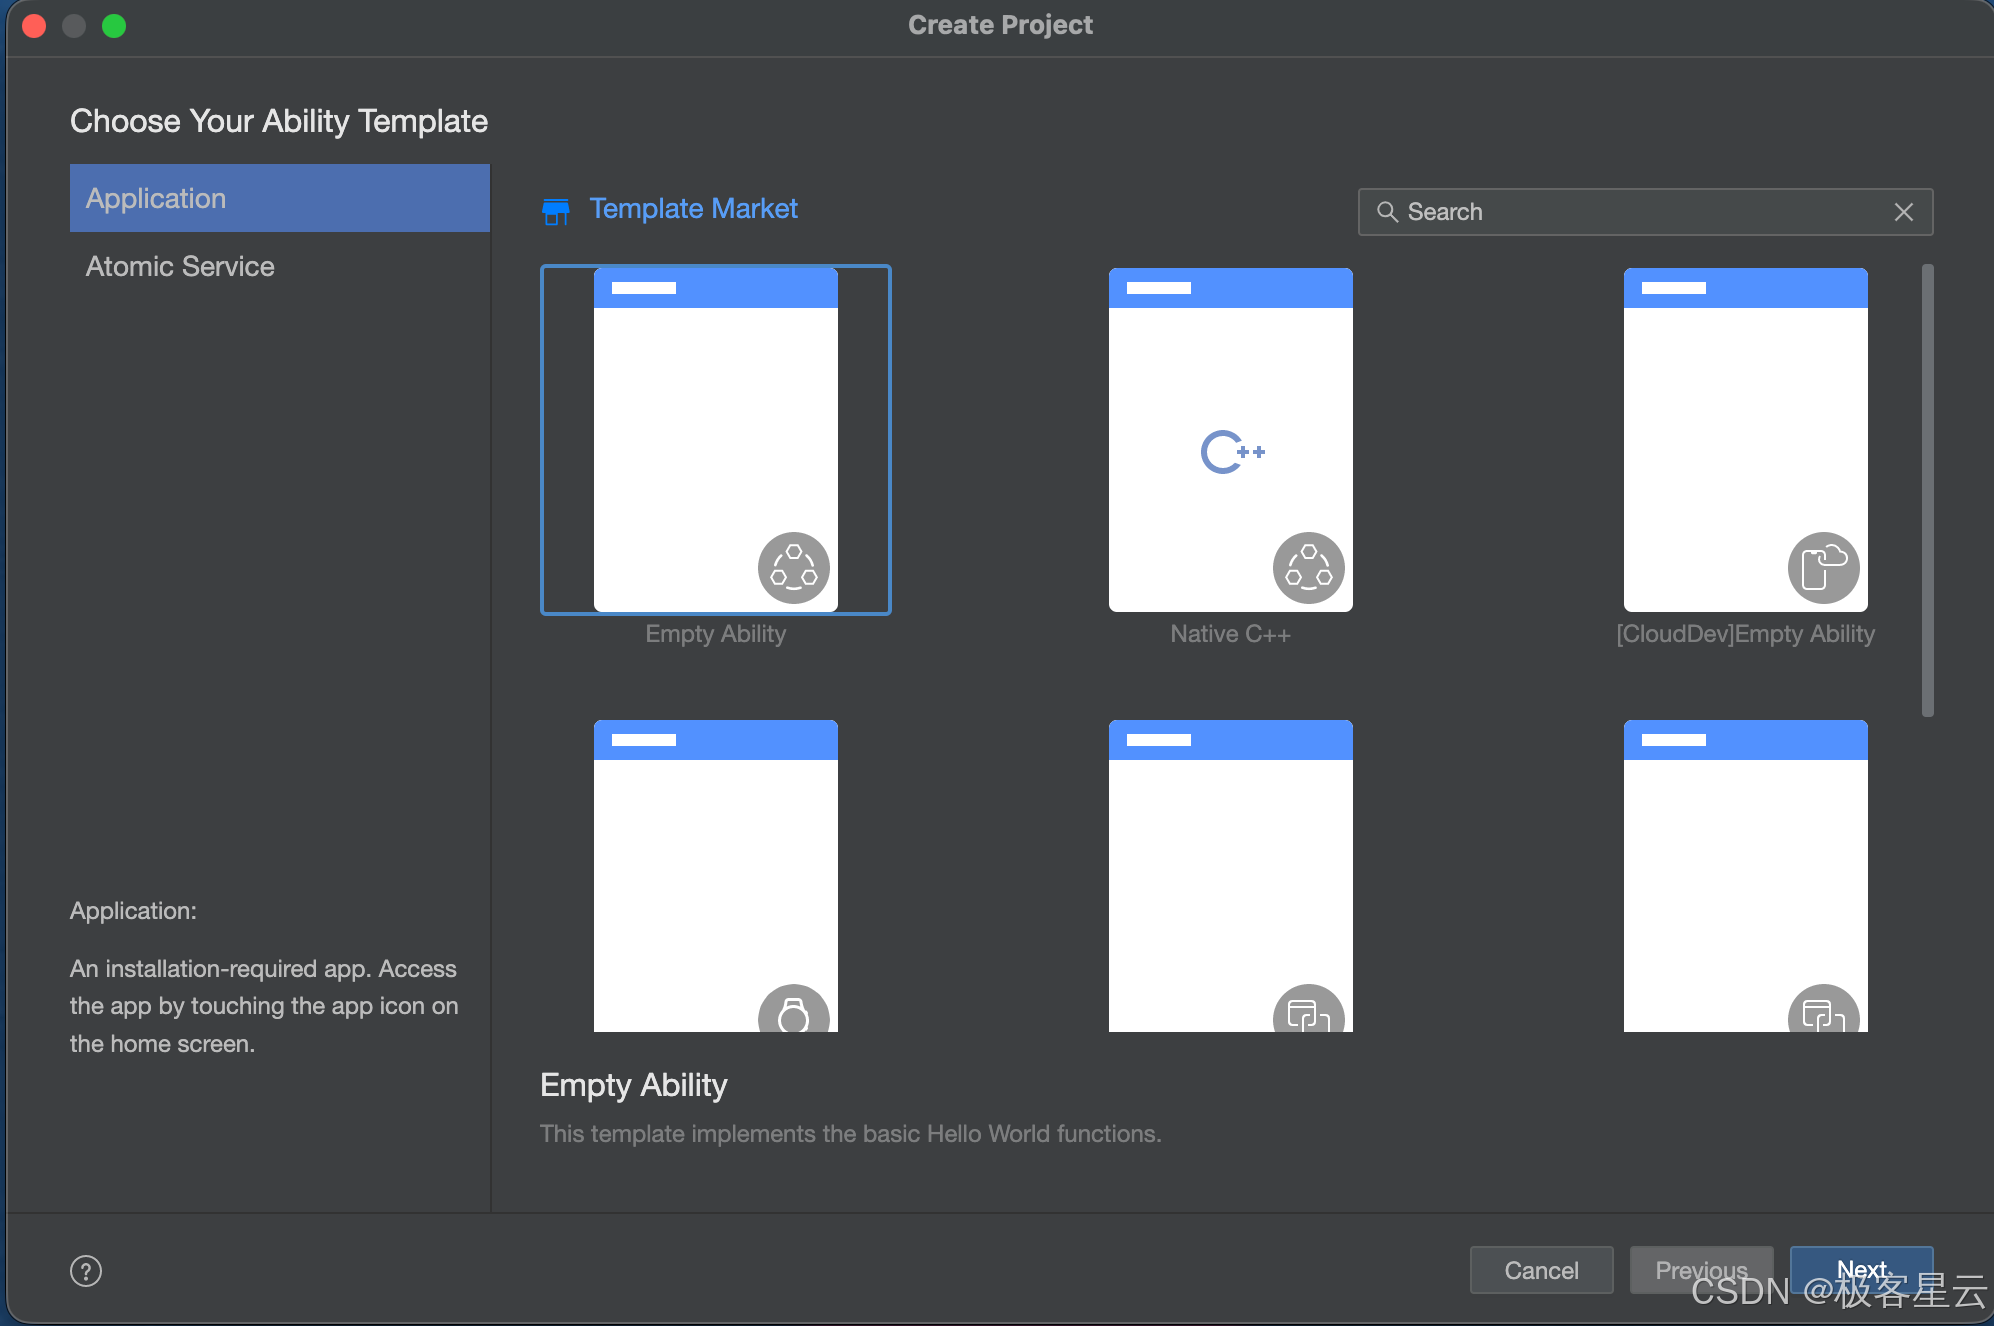Click the 'Empty Ability' label under first template
The height and width of the screenshot is (1326, 1994).
[716, 634]
